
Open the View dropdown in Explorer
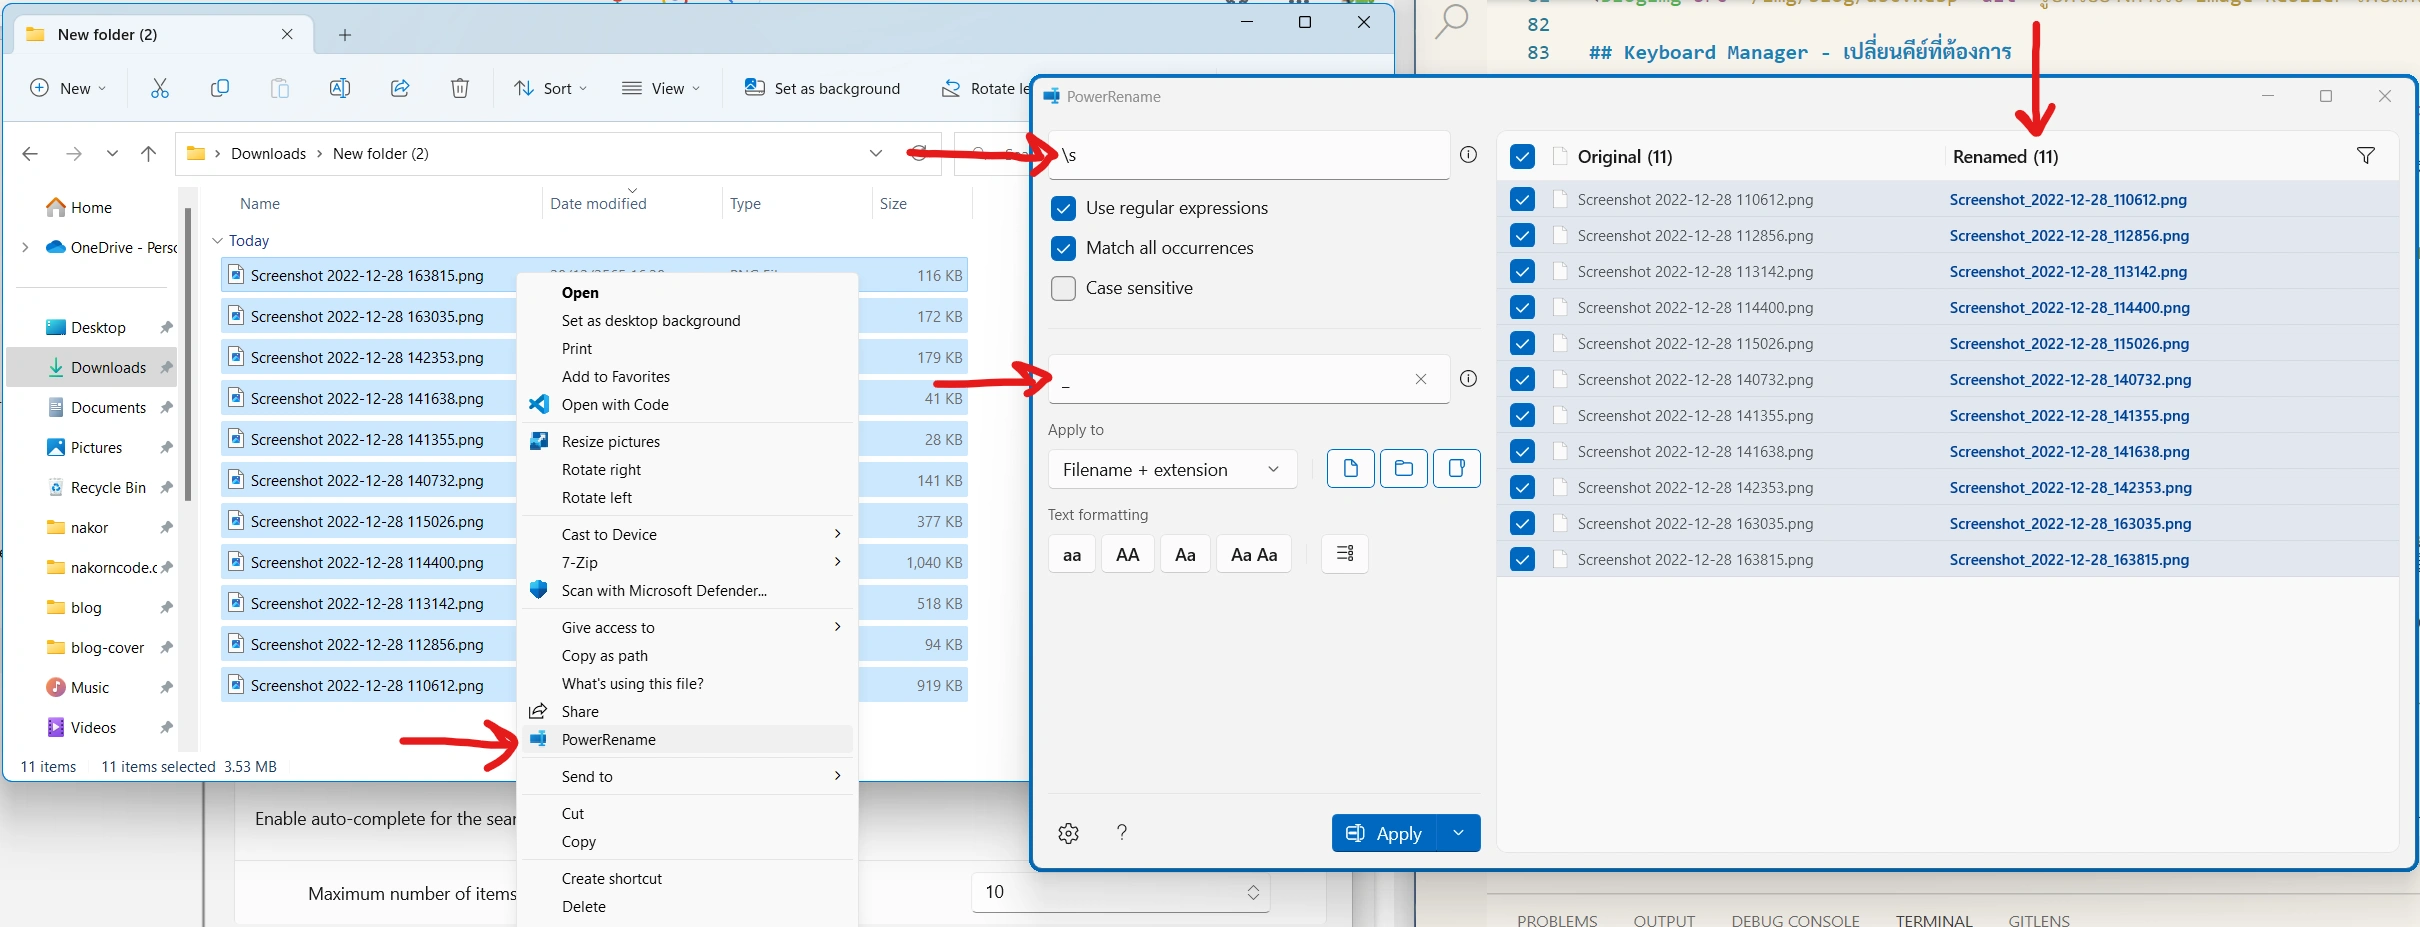pyautogui.click(x=660, y=88)
